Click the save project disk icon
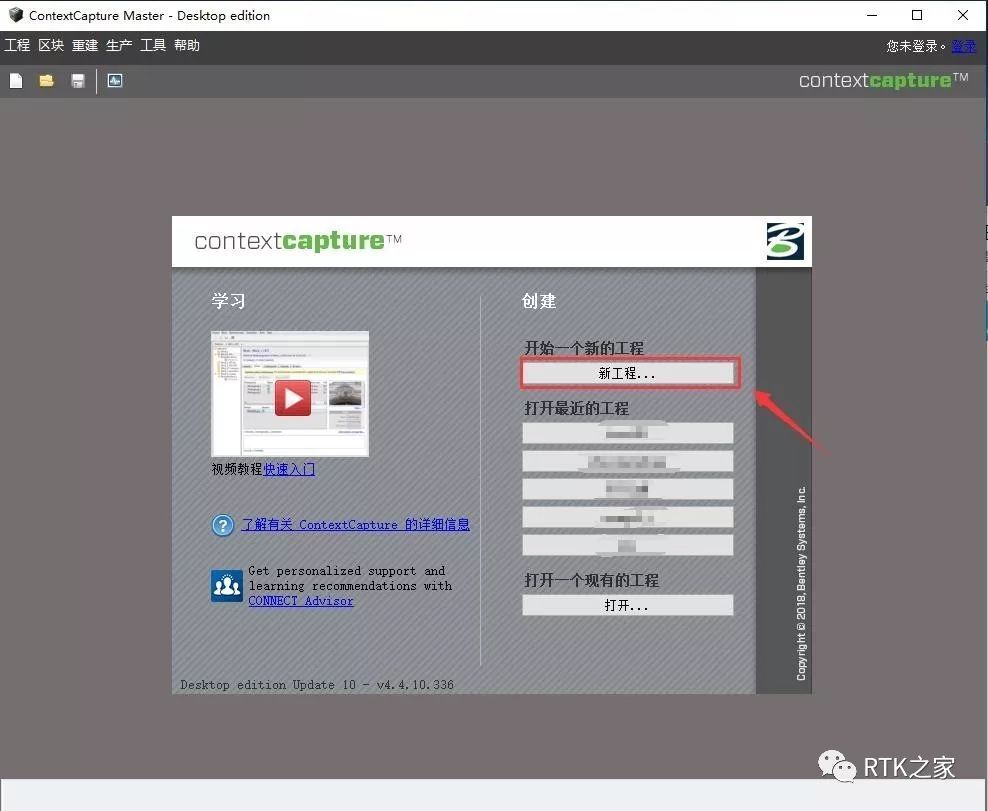 (x=78, y=81)
